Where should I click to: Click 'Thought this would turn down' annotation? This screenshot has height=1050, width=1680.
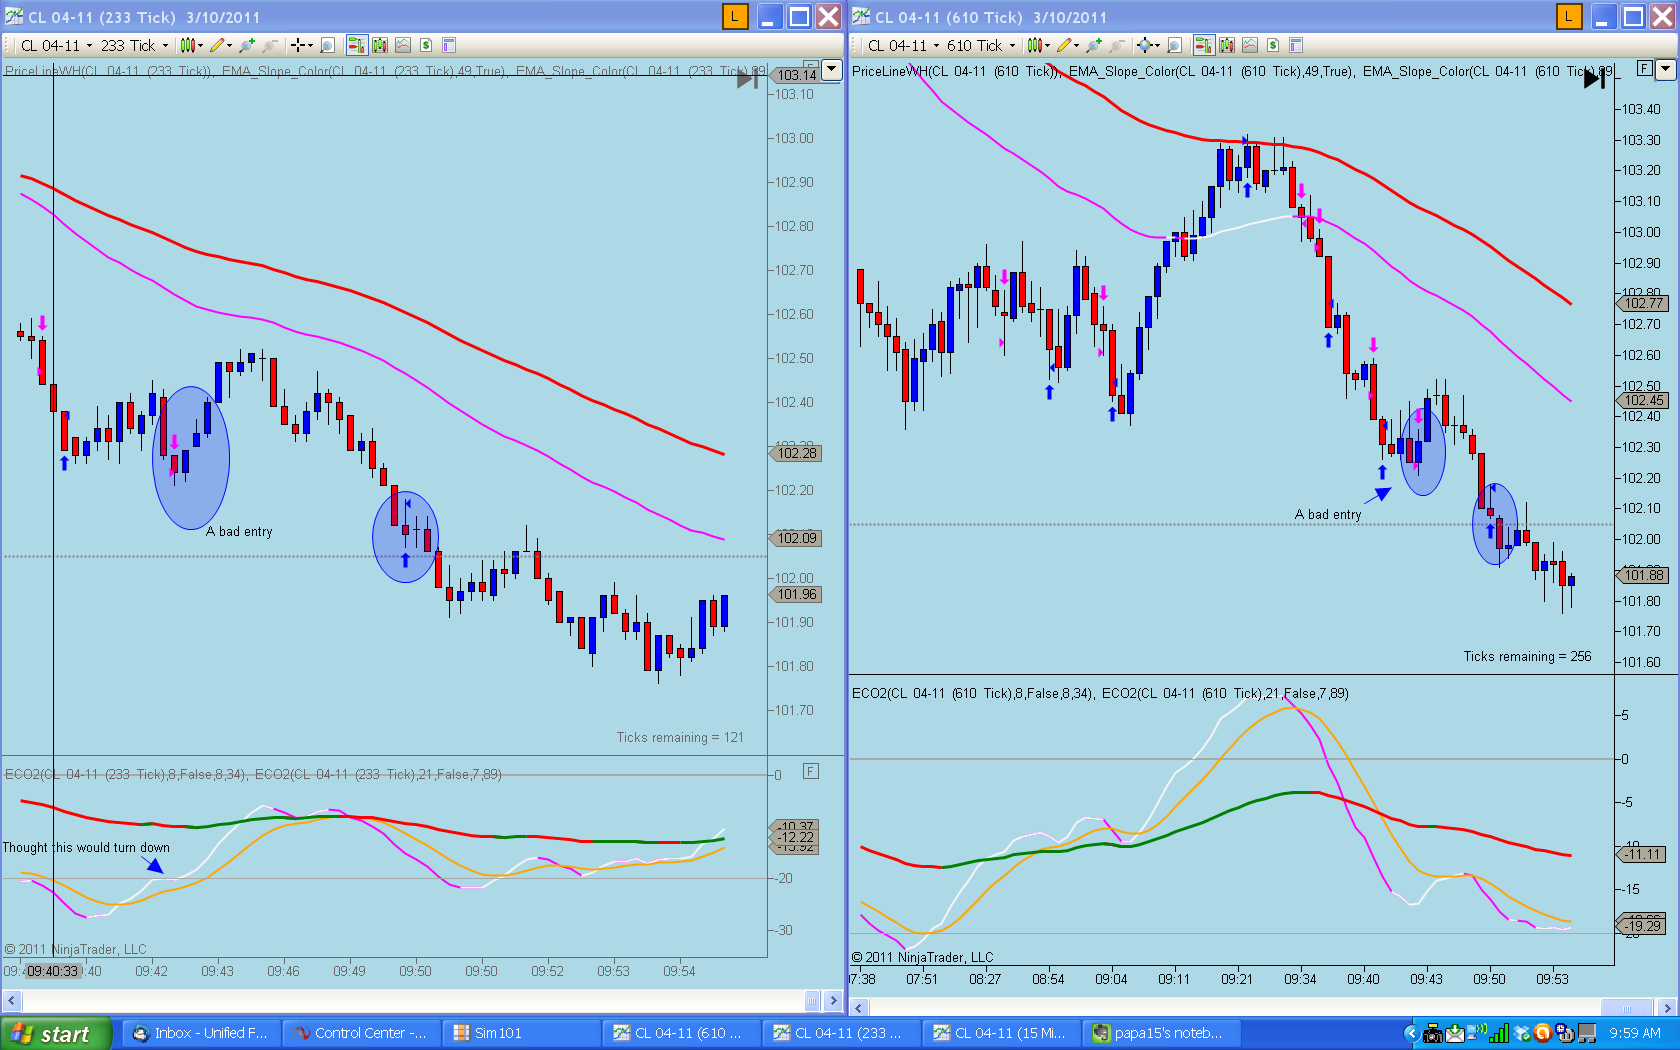coord(86,848)
